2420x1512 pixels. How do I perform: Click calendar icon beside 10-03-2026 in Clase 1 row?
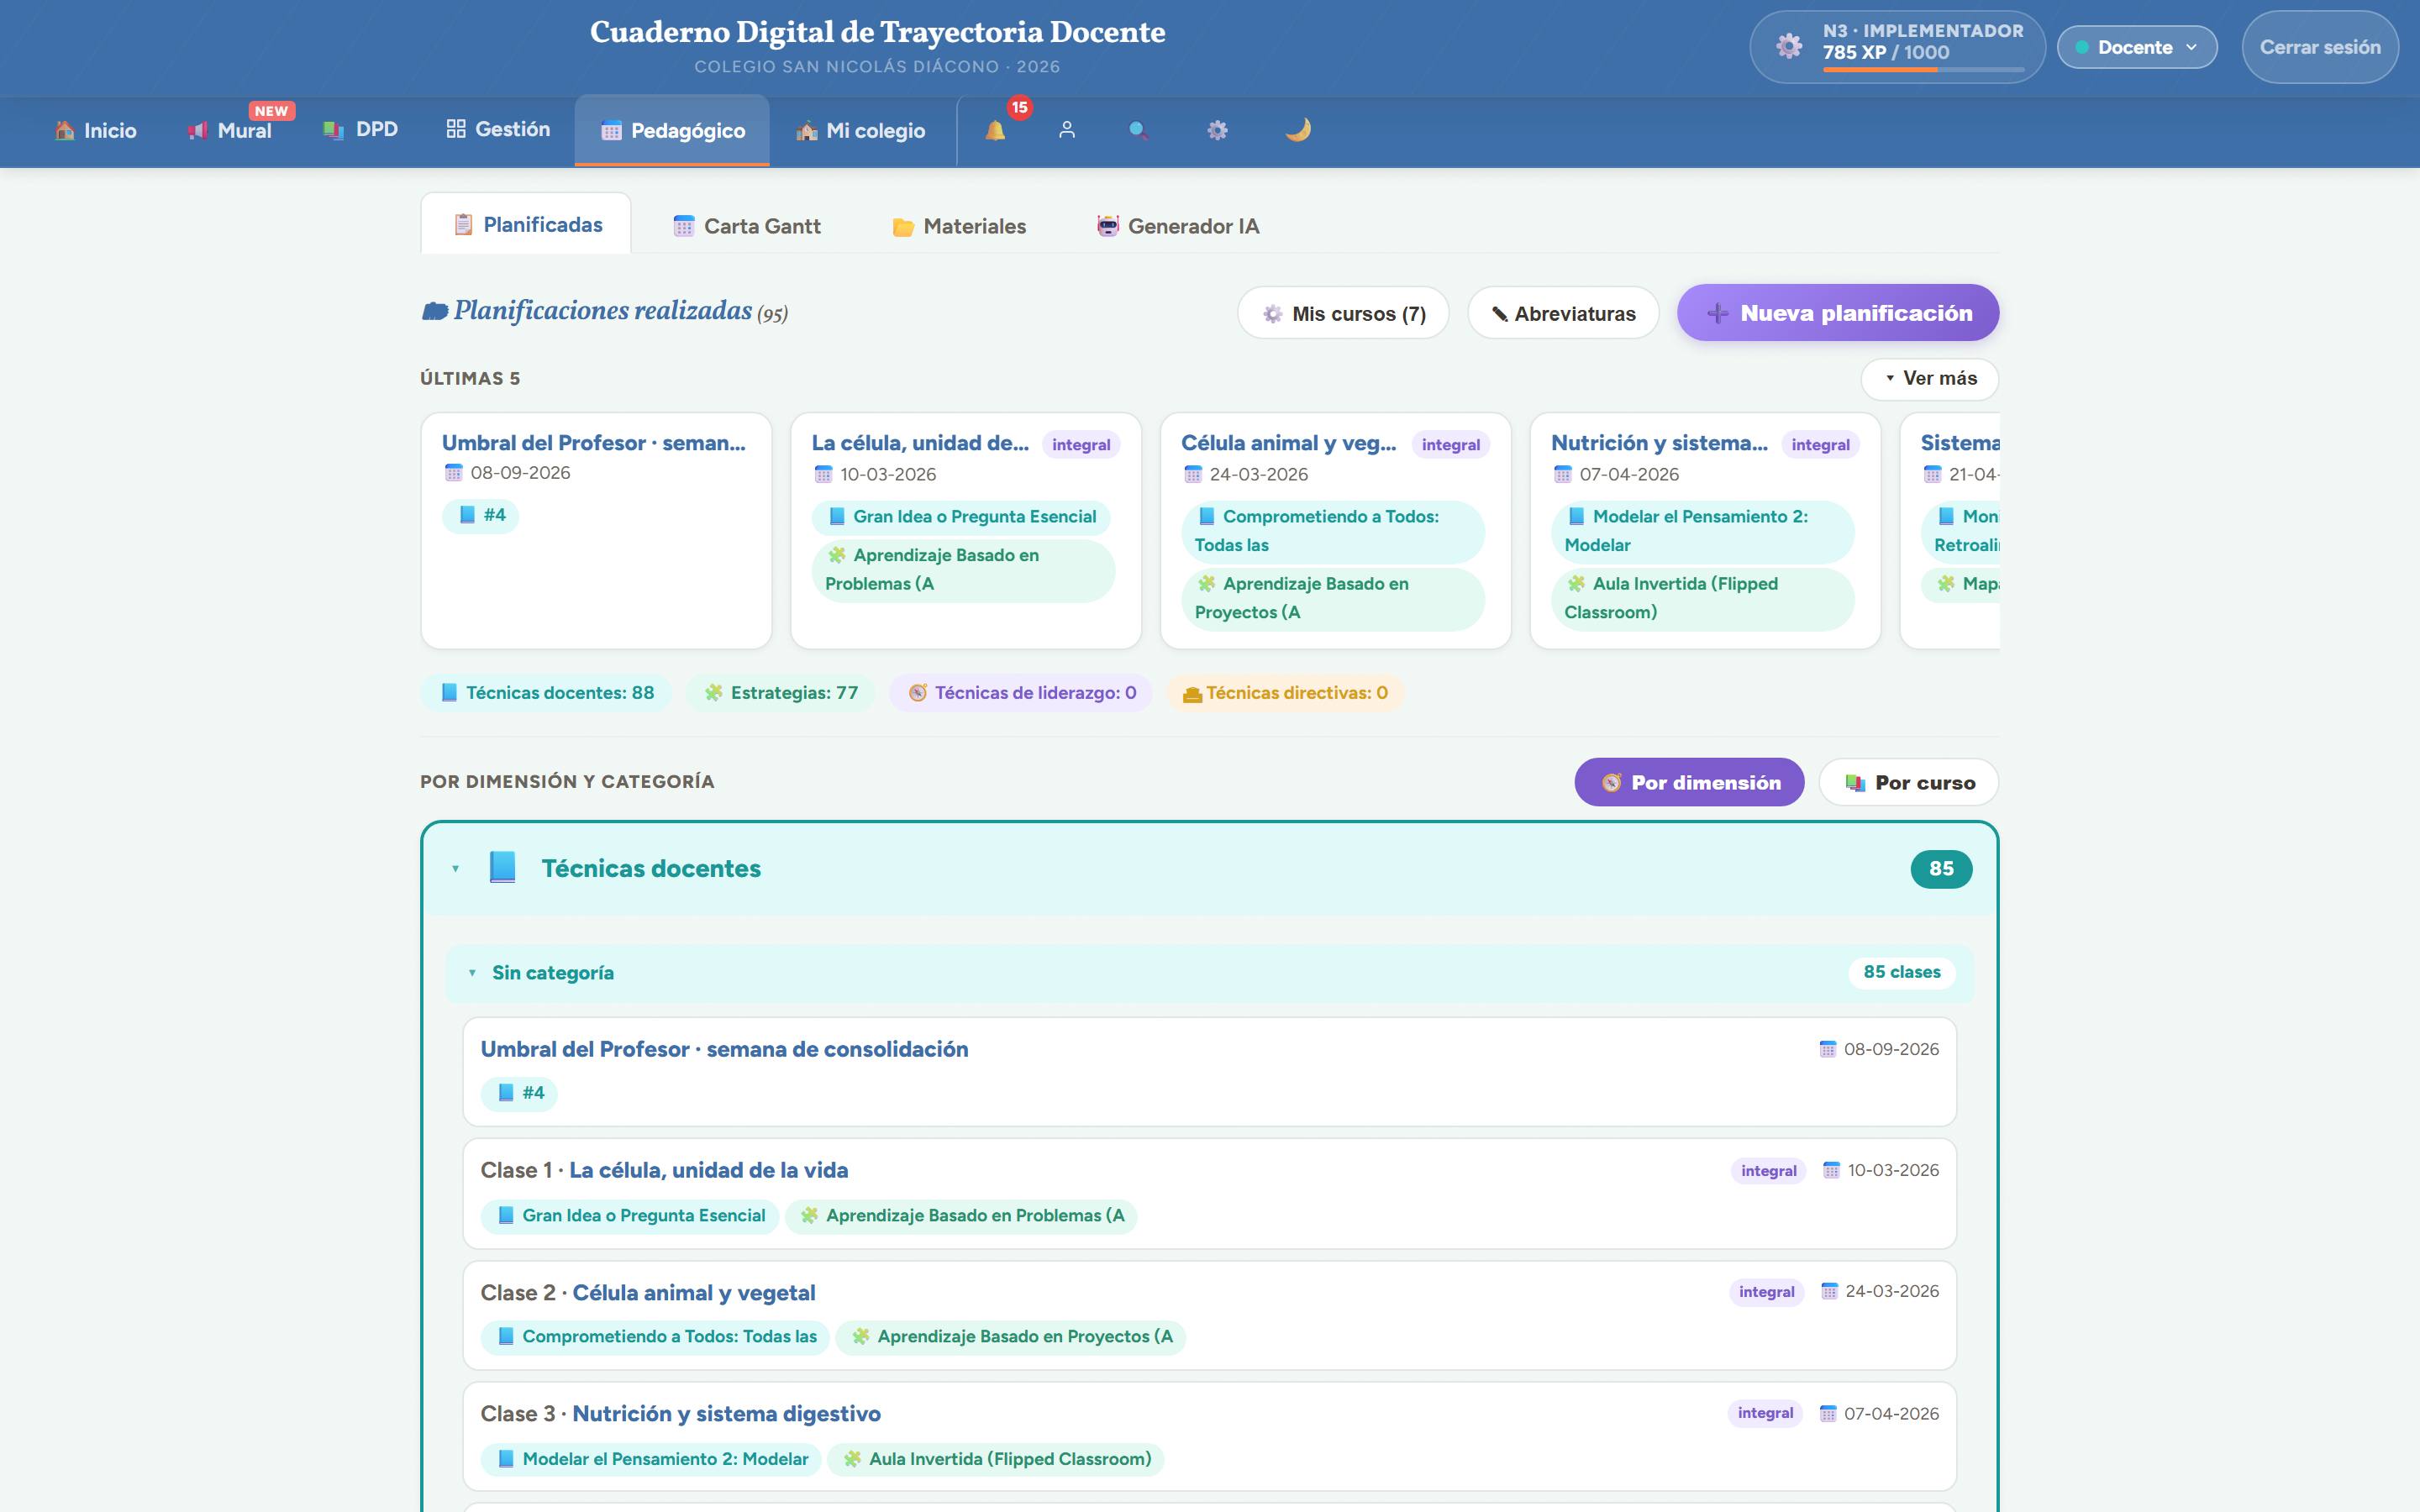tap(1831, 1170)
